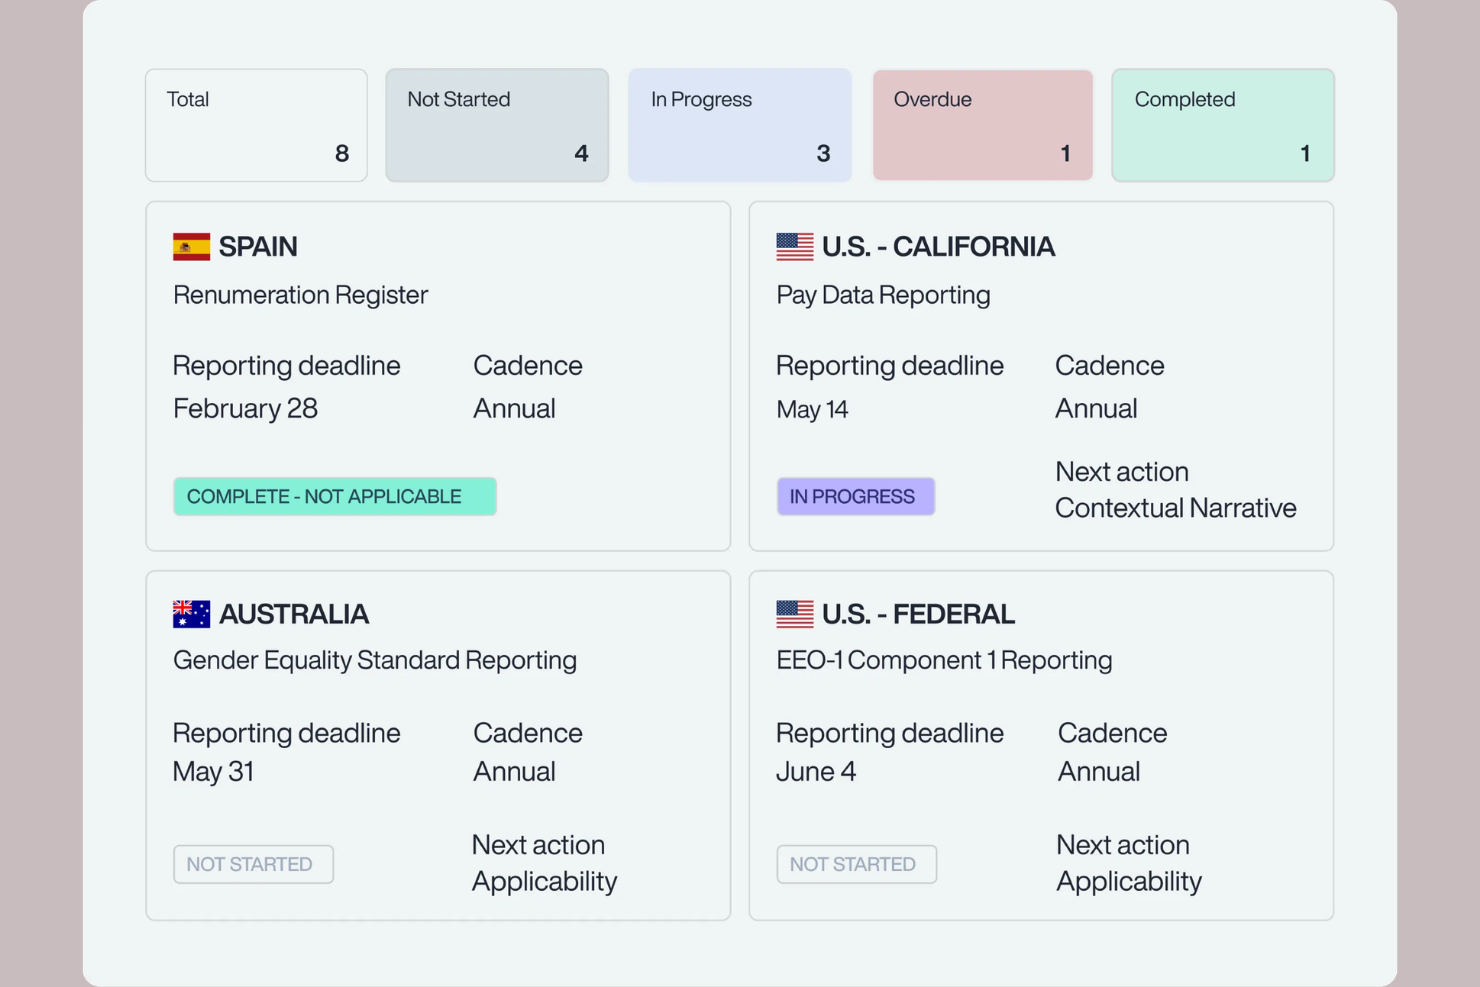The width and height of the screenshot is (1480, 987).
Task: Click the May 14 deadline
Action: tap(812, 409)
